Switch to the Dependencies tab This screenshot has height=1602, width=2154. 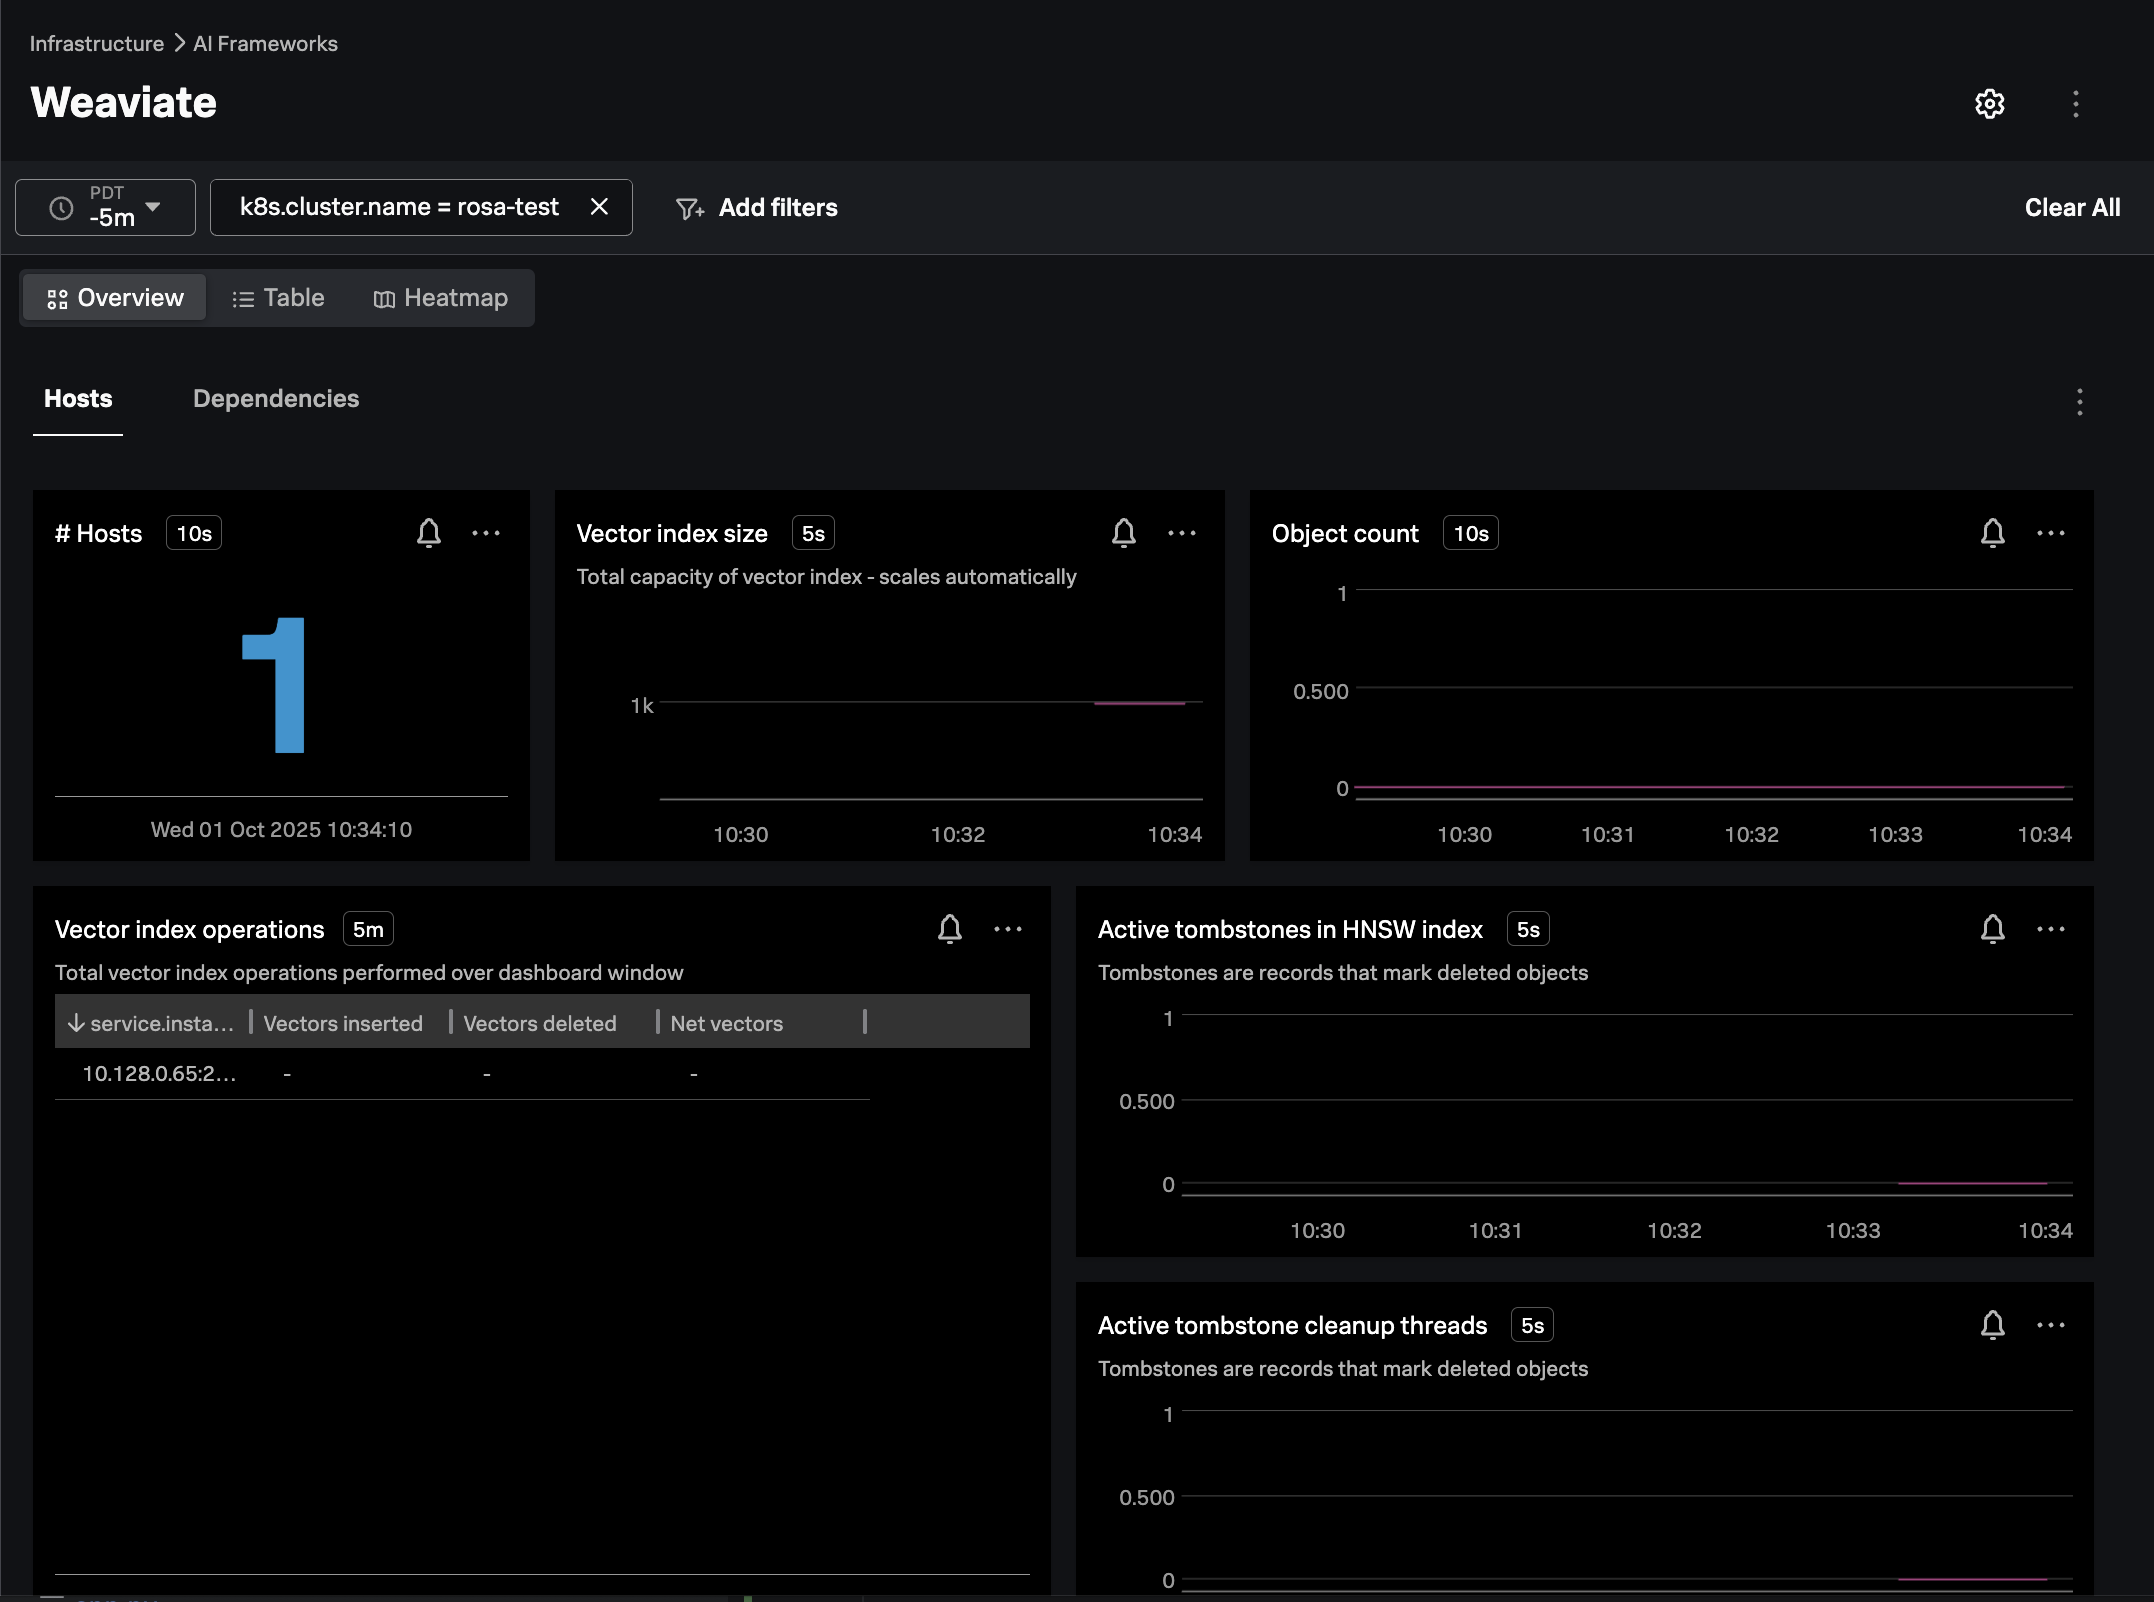point(275,398)
